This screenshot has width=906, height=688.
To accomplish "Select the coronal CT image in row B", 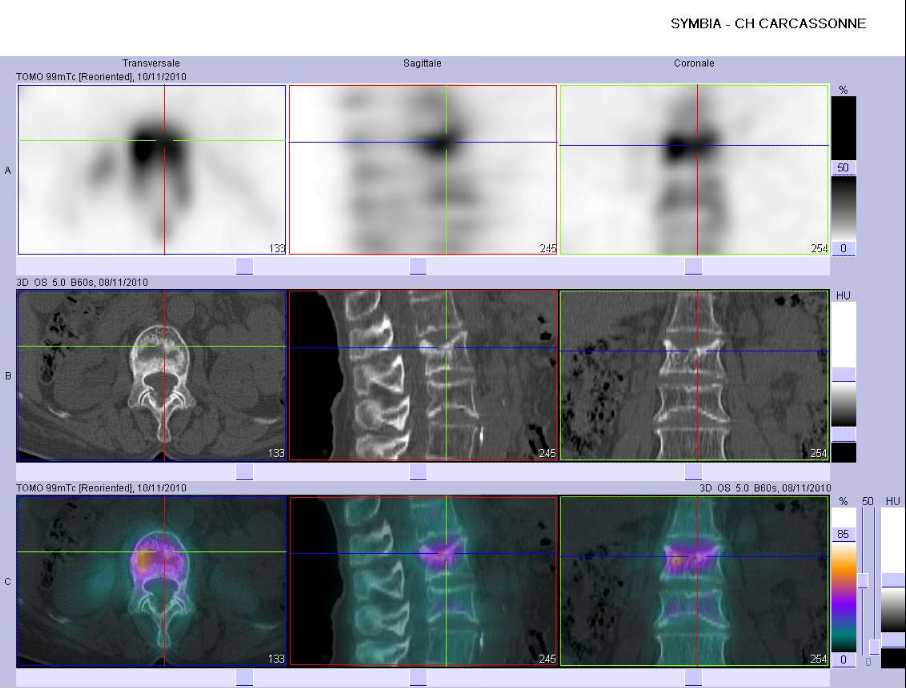I will coord(694,375).
